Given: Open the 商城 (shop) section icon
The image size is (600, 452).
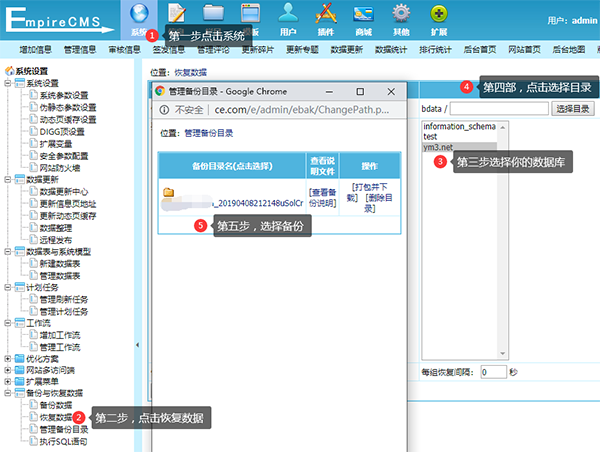Looking at the screenshot, I should [363, 14].
